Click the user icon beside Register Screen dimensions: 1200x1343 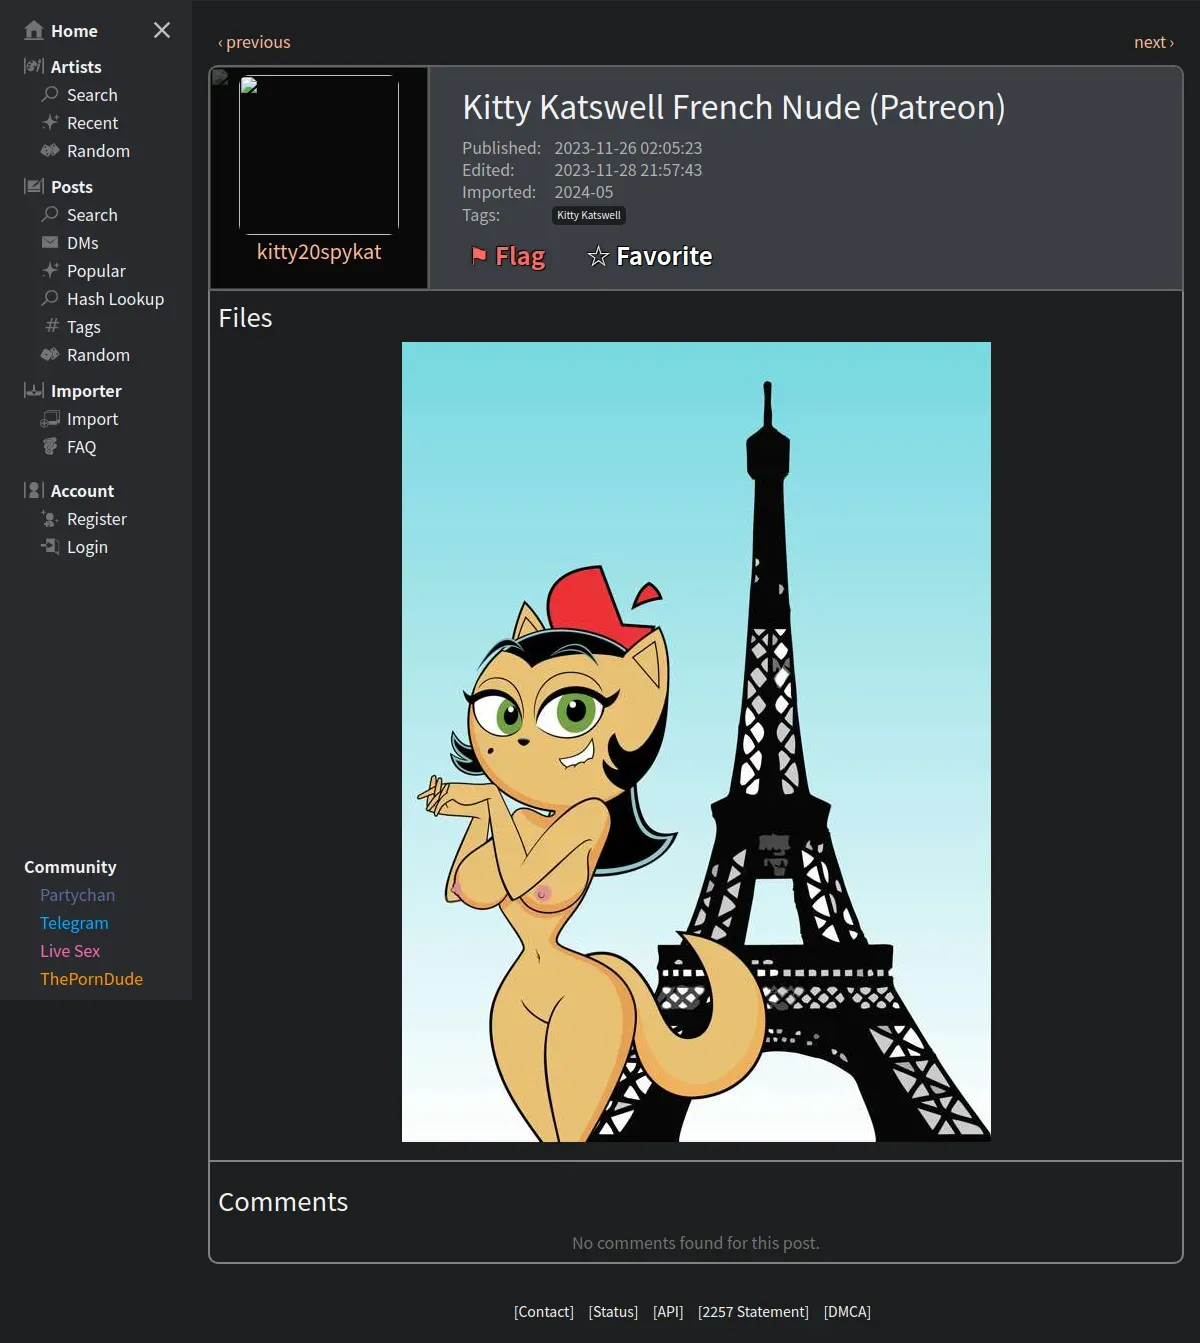50,518
